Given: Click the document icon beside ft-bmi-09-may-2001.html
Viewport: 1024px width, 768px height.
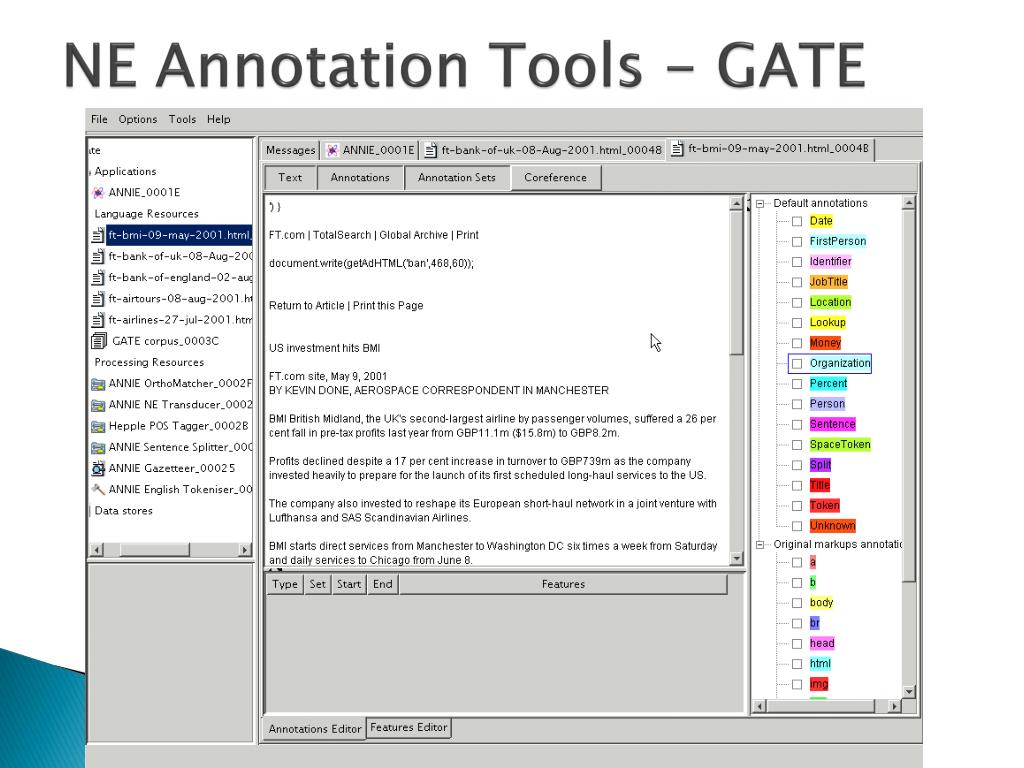Looking at the screenshot, I should click(x=98, y=235).
